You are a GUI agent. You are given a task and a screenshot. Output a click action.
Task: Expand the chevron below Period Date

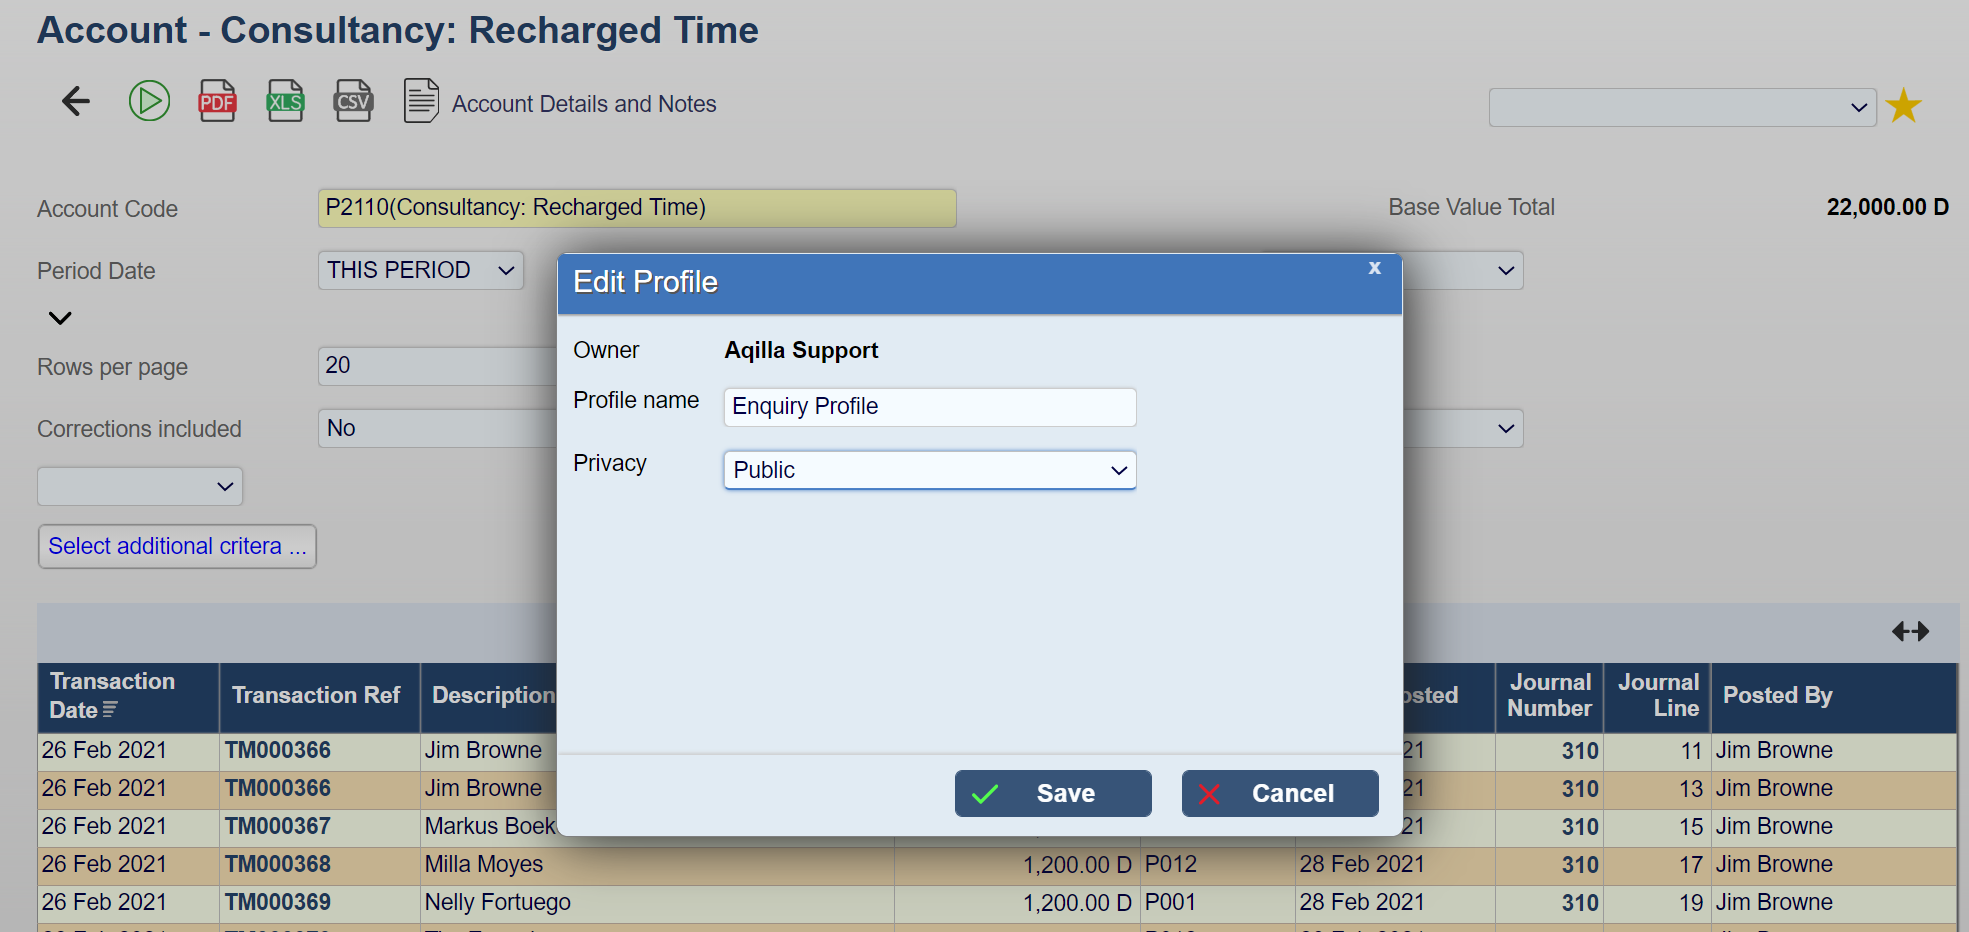pyautogui.click(x=60, y=318)
